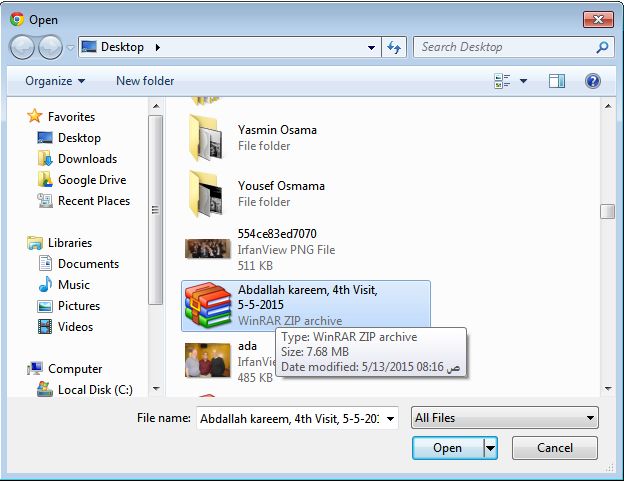Select the WinRAR ZIP archive icon
Viewport: 624px width, 482px height.
[207, 305]
